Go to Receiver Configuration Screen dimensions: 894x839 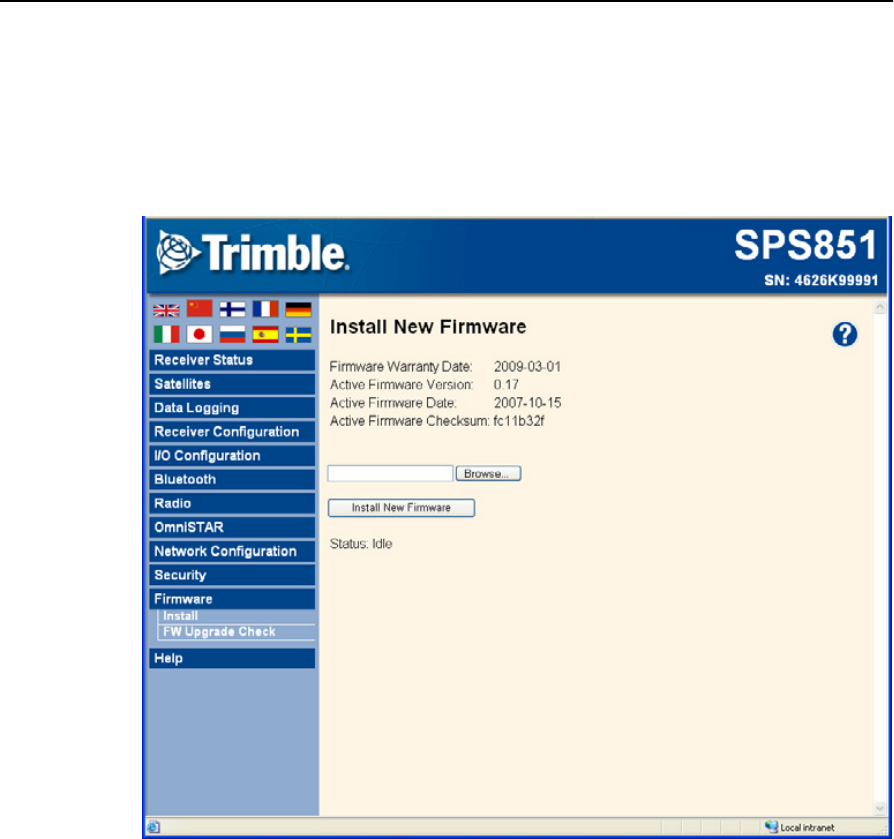[232, 432]
